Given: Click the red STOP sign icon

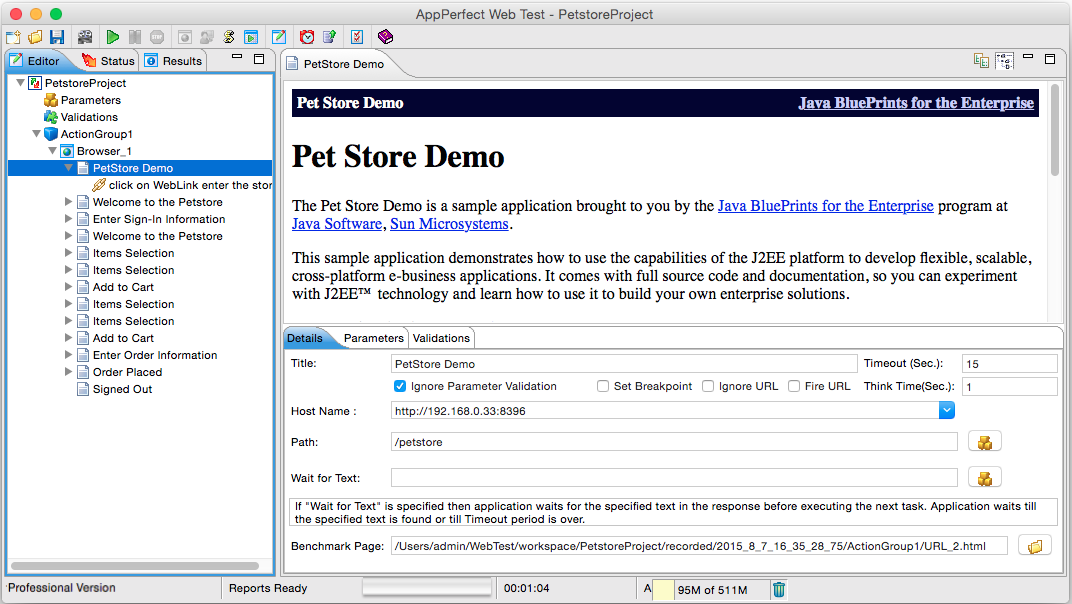Looking at the screenshot, I should pos(157,37).
